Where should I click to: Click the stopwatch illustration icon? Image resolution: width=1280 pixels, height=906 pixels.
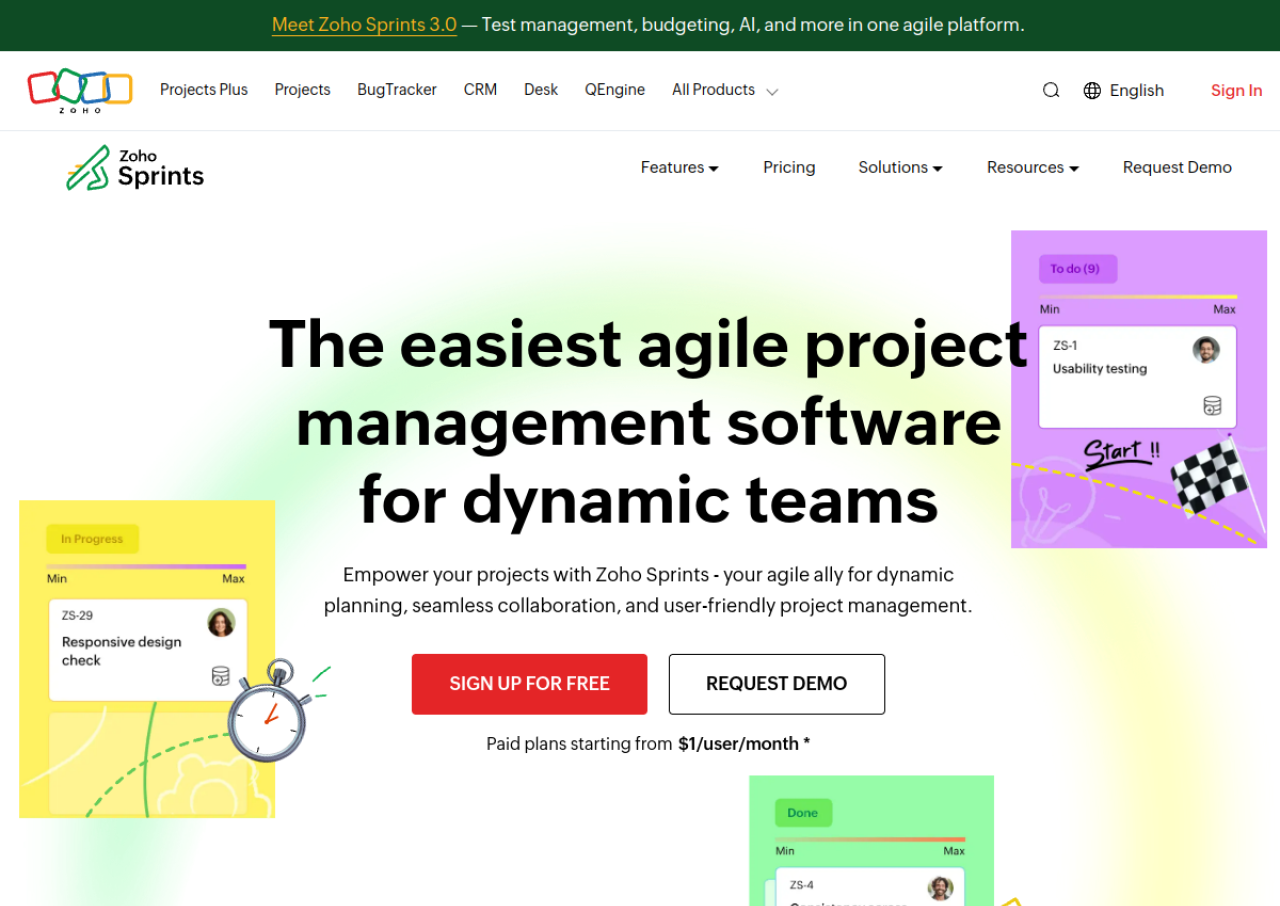tap(268, 711)
